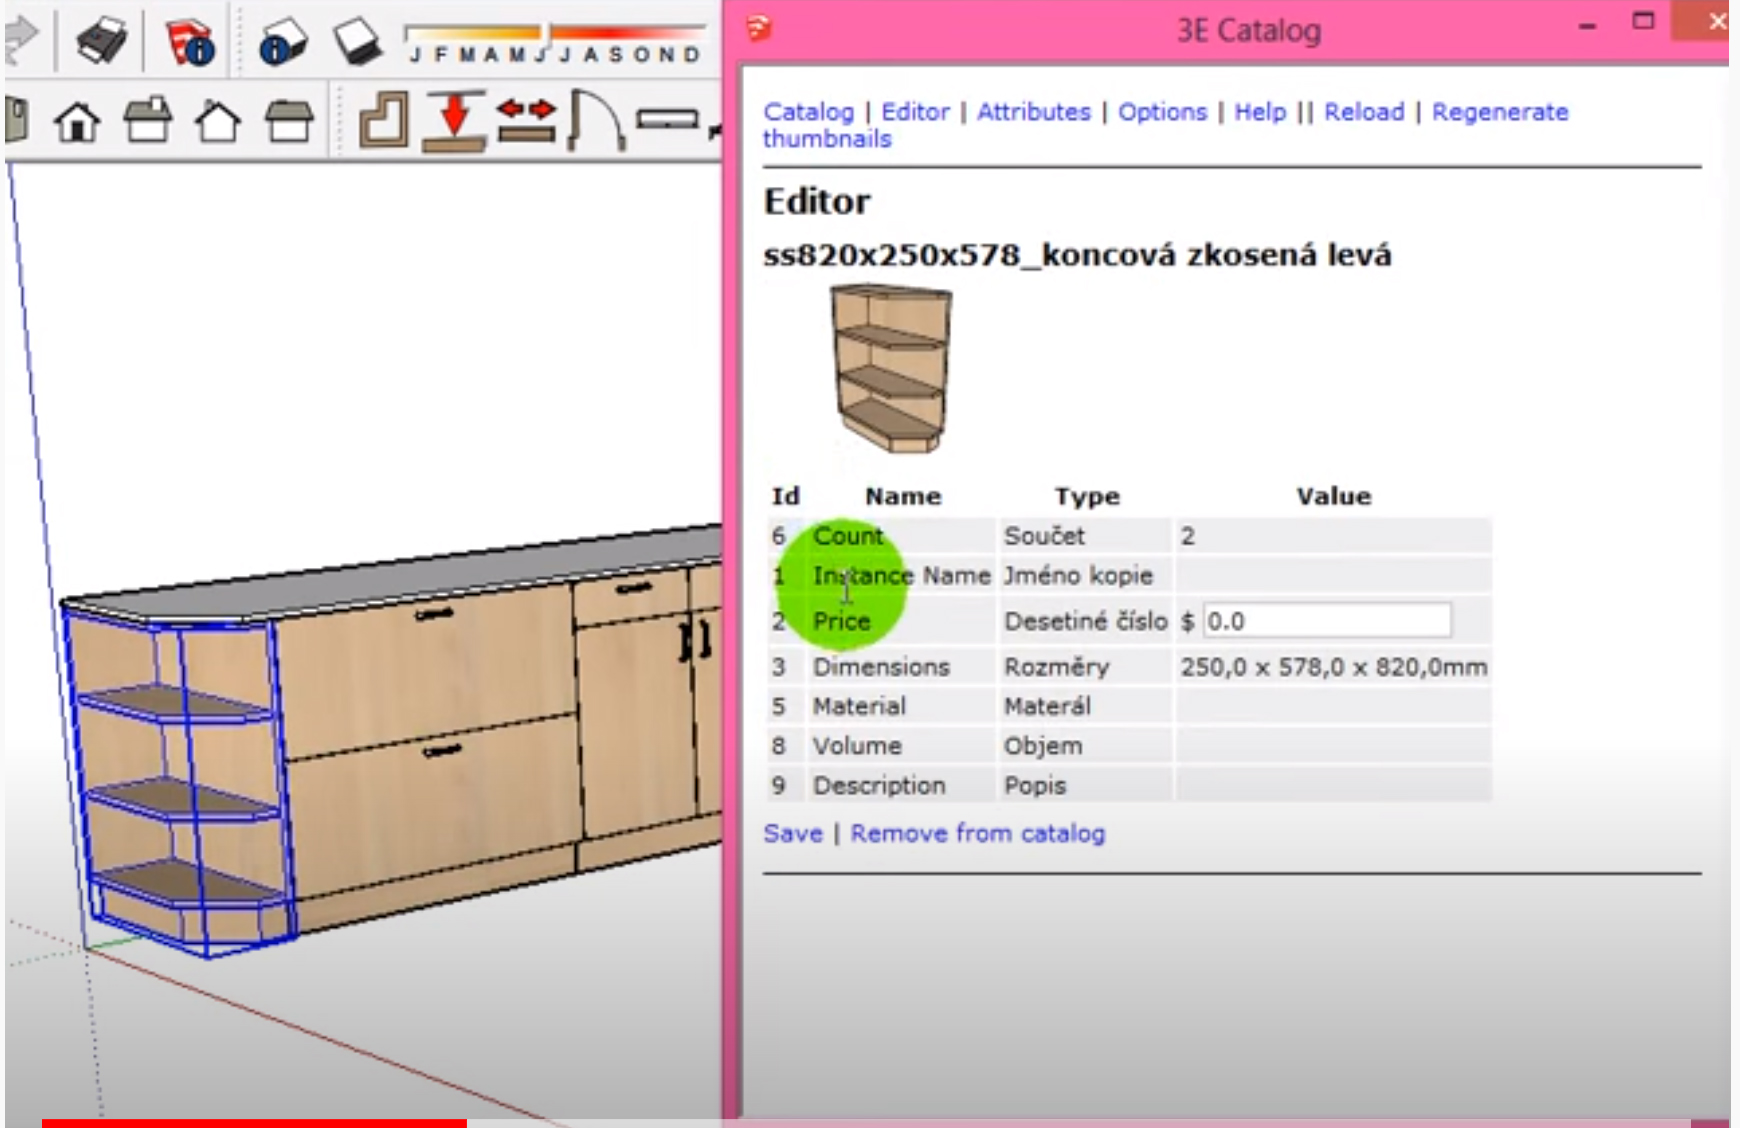Open the Options link in 3E Catalog
This screenshot has width=1740, height=1128.
coord(1162,112)
